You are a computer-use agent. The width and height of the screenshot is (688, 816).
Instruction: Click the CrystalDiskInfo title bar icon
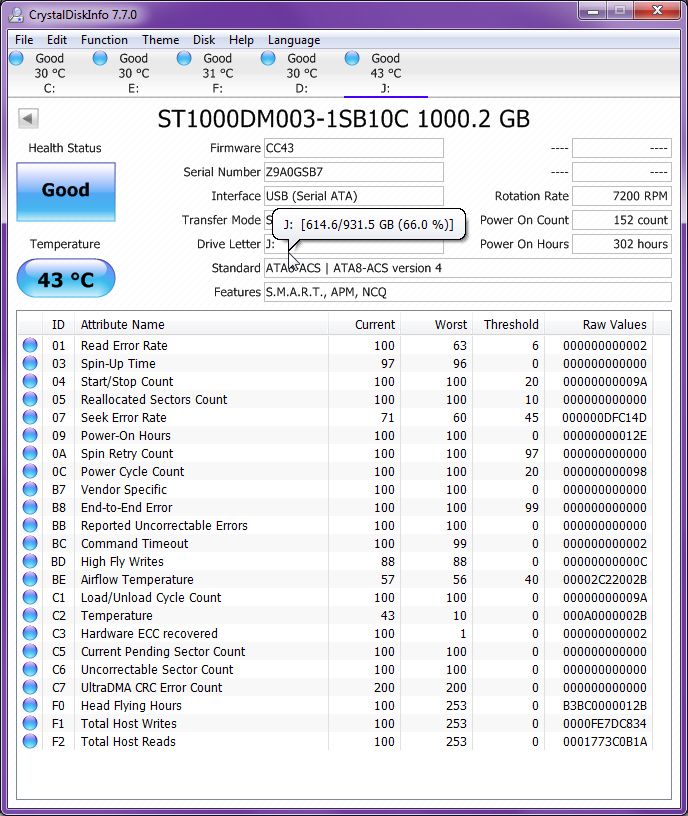pos(16,15)
